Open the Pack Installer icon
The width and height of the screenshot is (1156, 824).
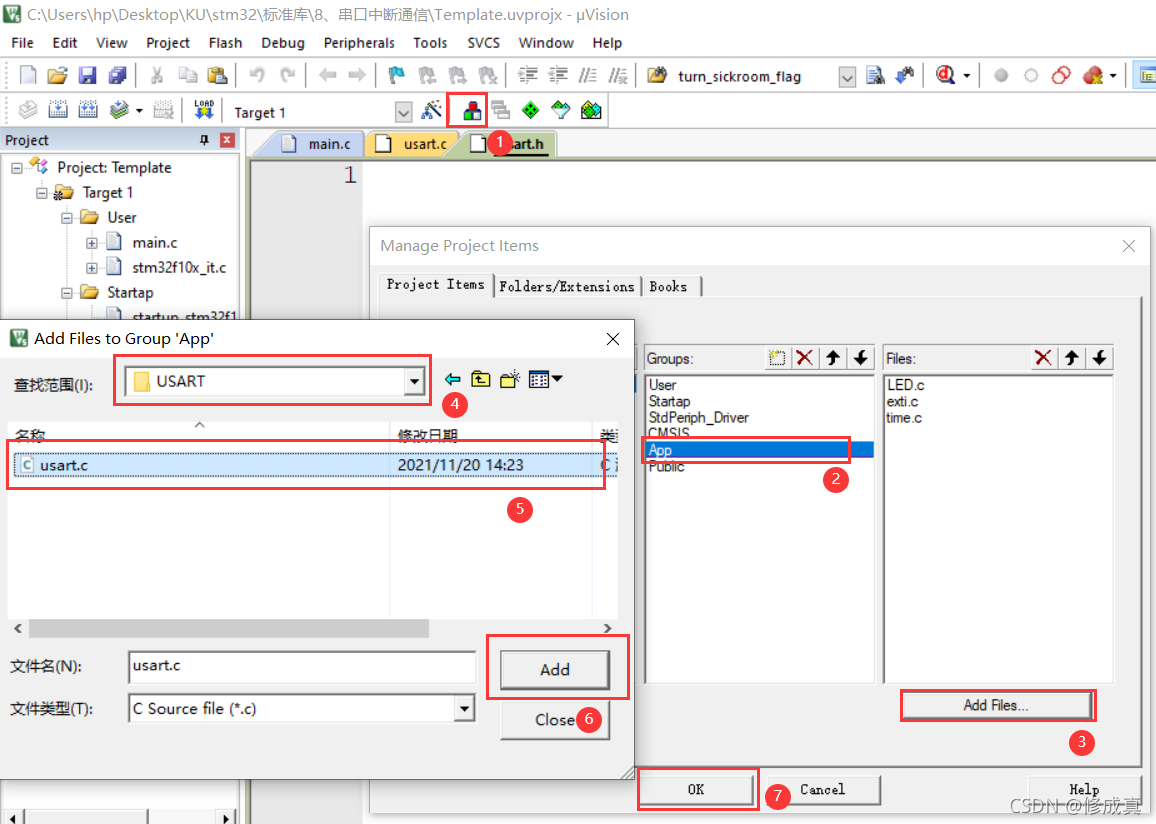pos(591,111)
